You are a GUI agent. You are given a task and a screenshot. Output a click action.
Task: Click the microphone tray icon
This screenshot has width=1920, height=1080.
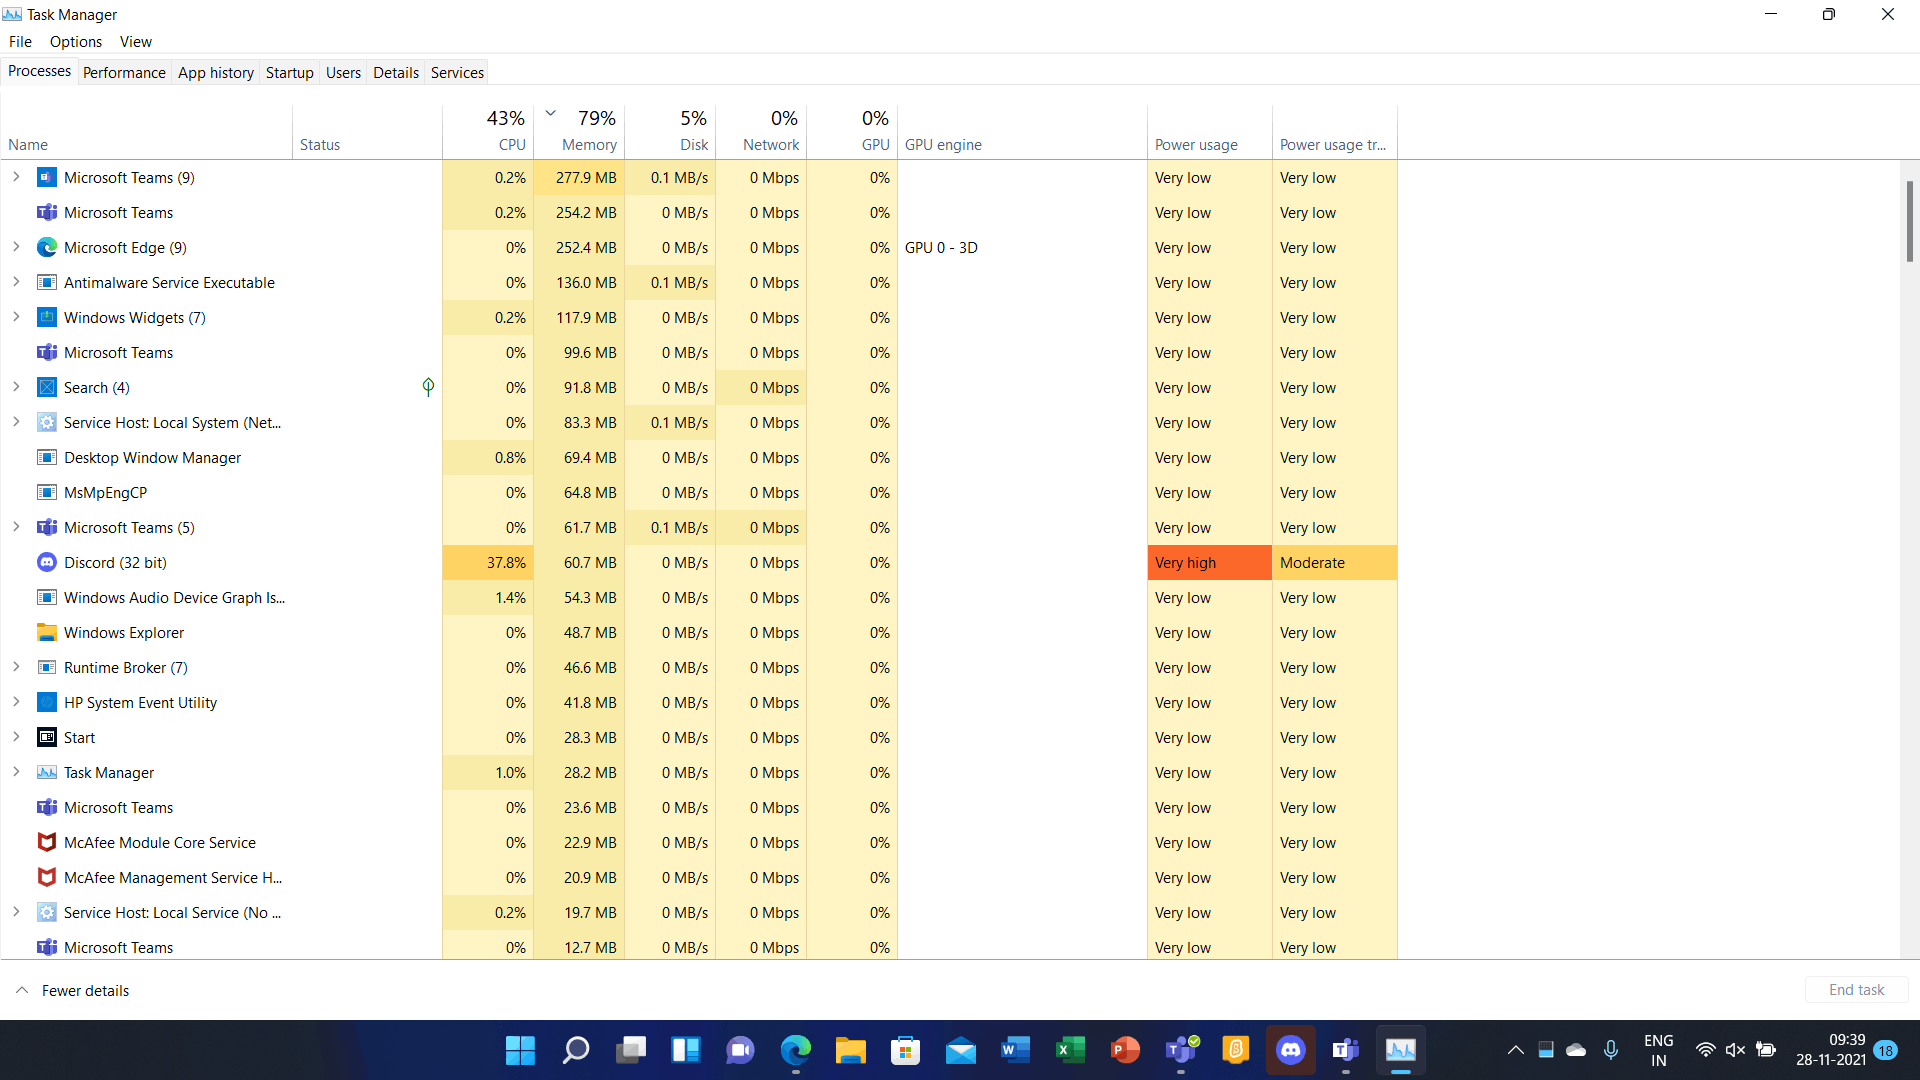[x=1611, y=1050]
